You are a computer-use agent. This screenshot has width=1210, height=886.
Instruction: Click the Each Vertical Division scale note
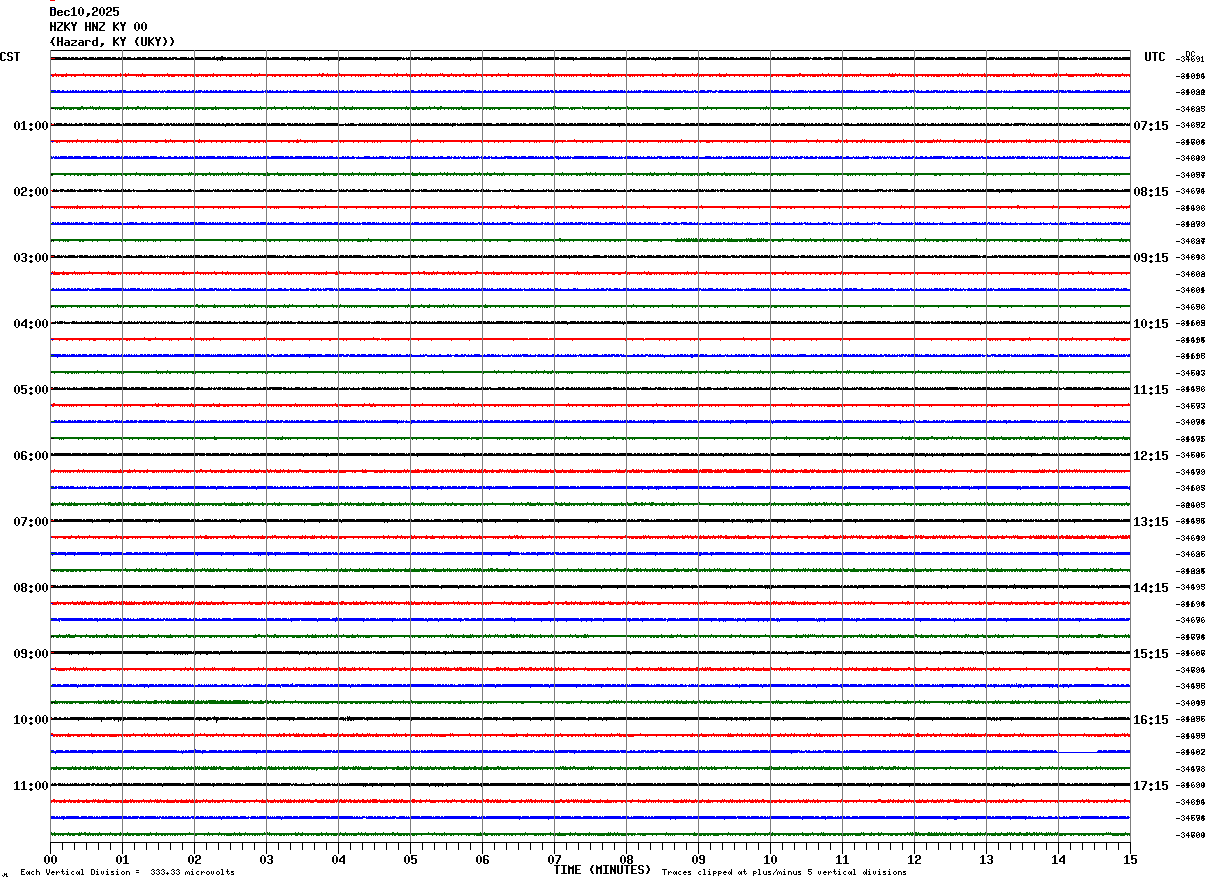127,873
